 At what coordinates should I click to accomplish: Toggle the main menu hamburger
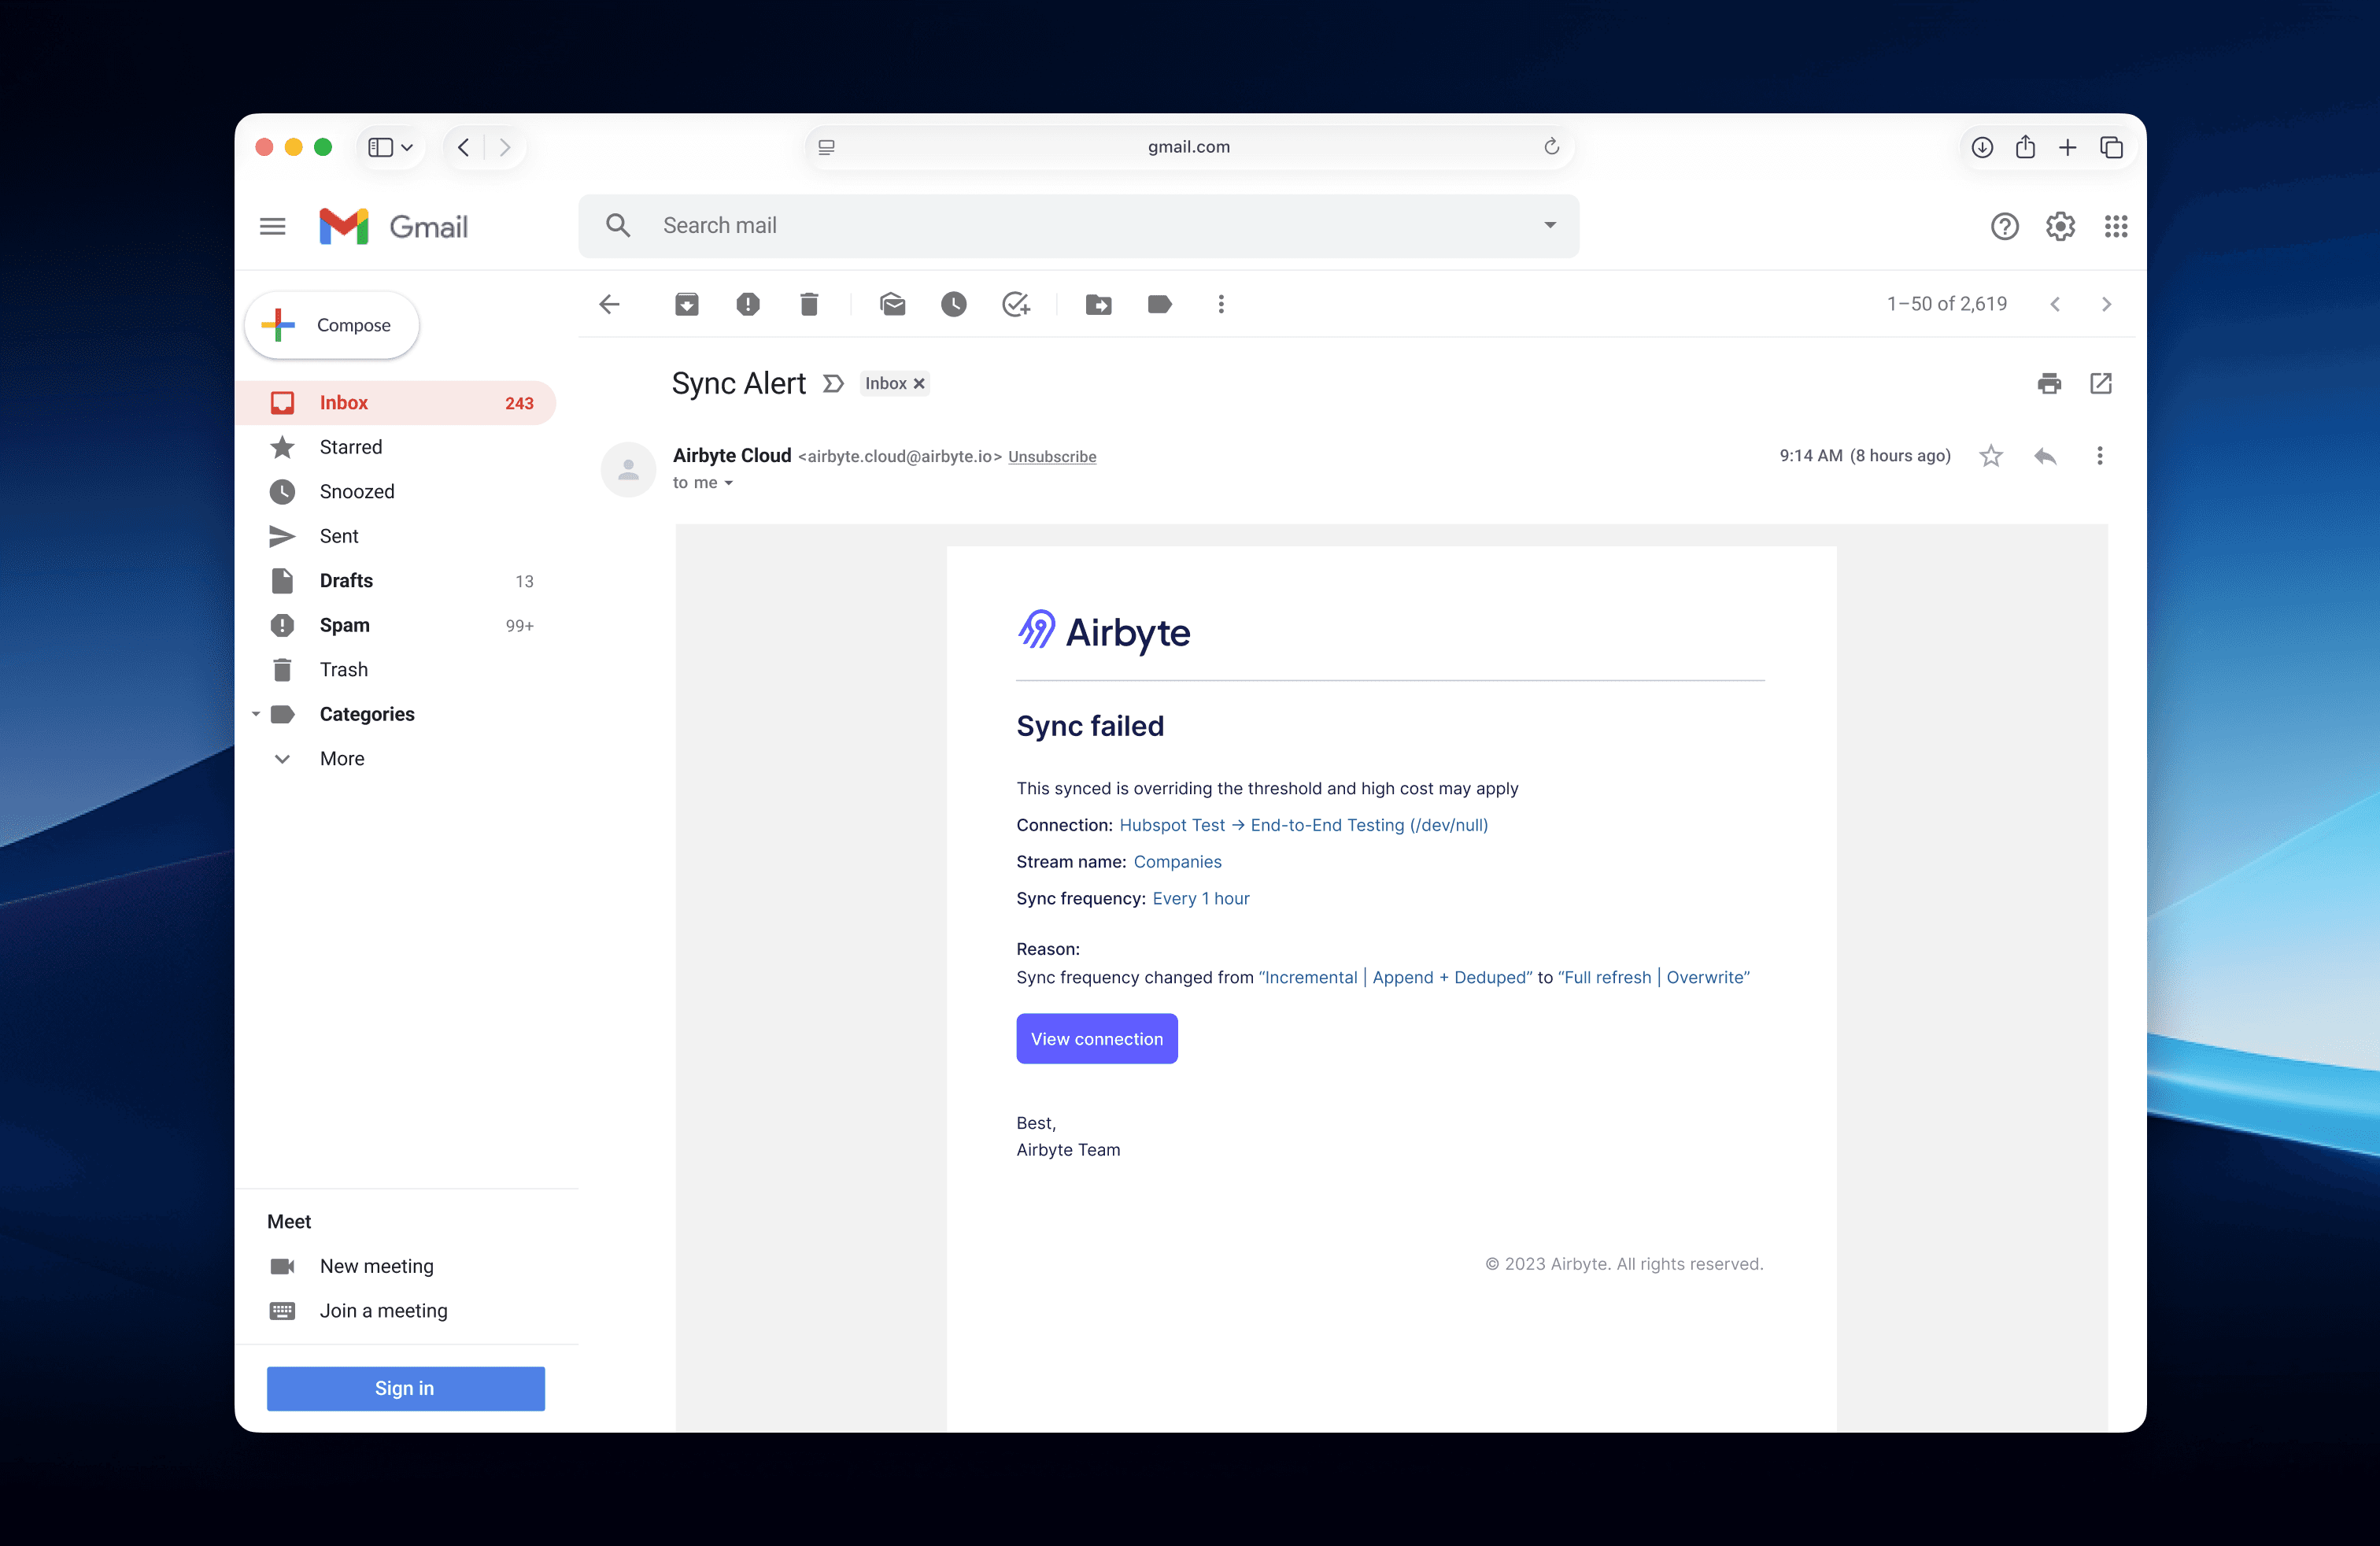[x=272, y=226]
